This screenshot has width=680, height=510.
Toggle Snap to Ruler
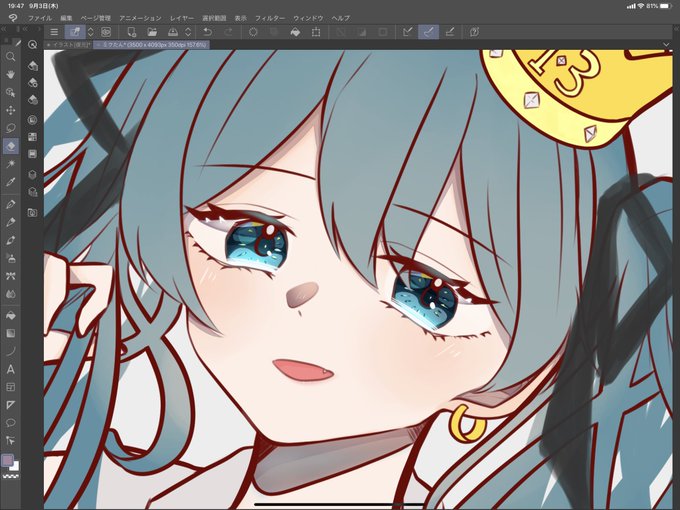(x=408, y=32)
